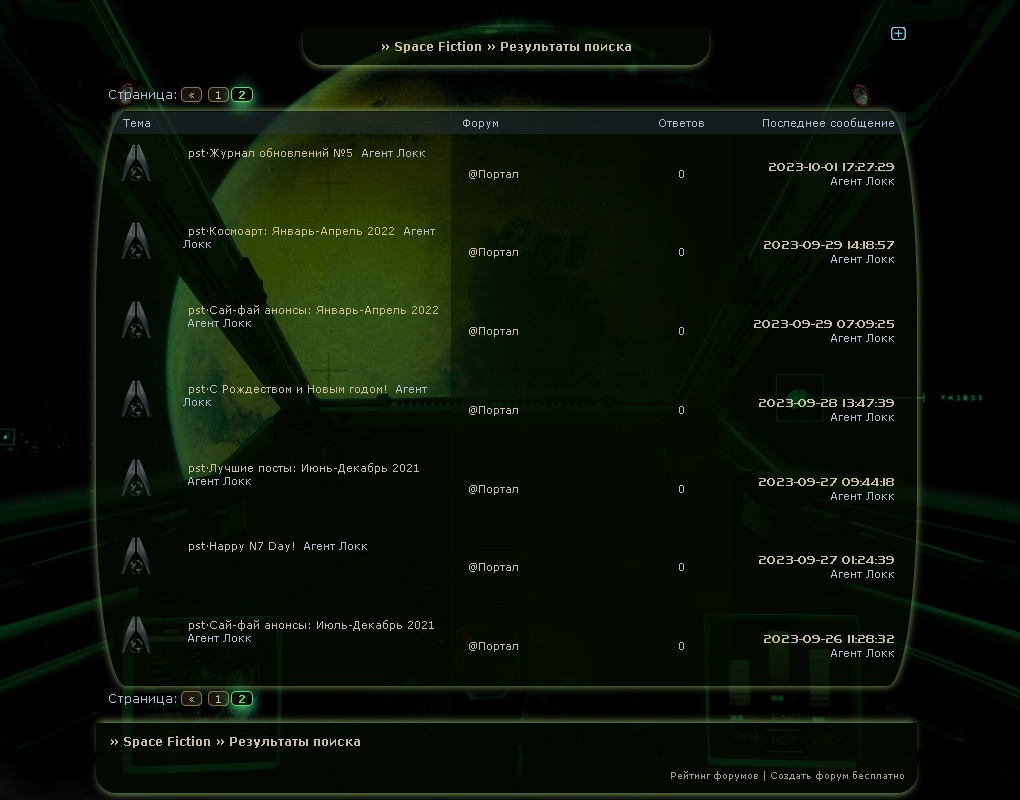This screenshot has height=800, width=1020.
Task: Open last message dated 2023-09-29 14:18:57
Action: tap(828, 245)
